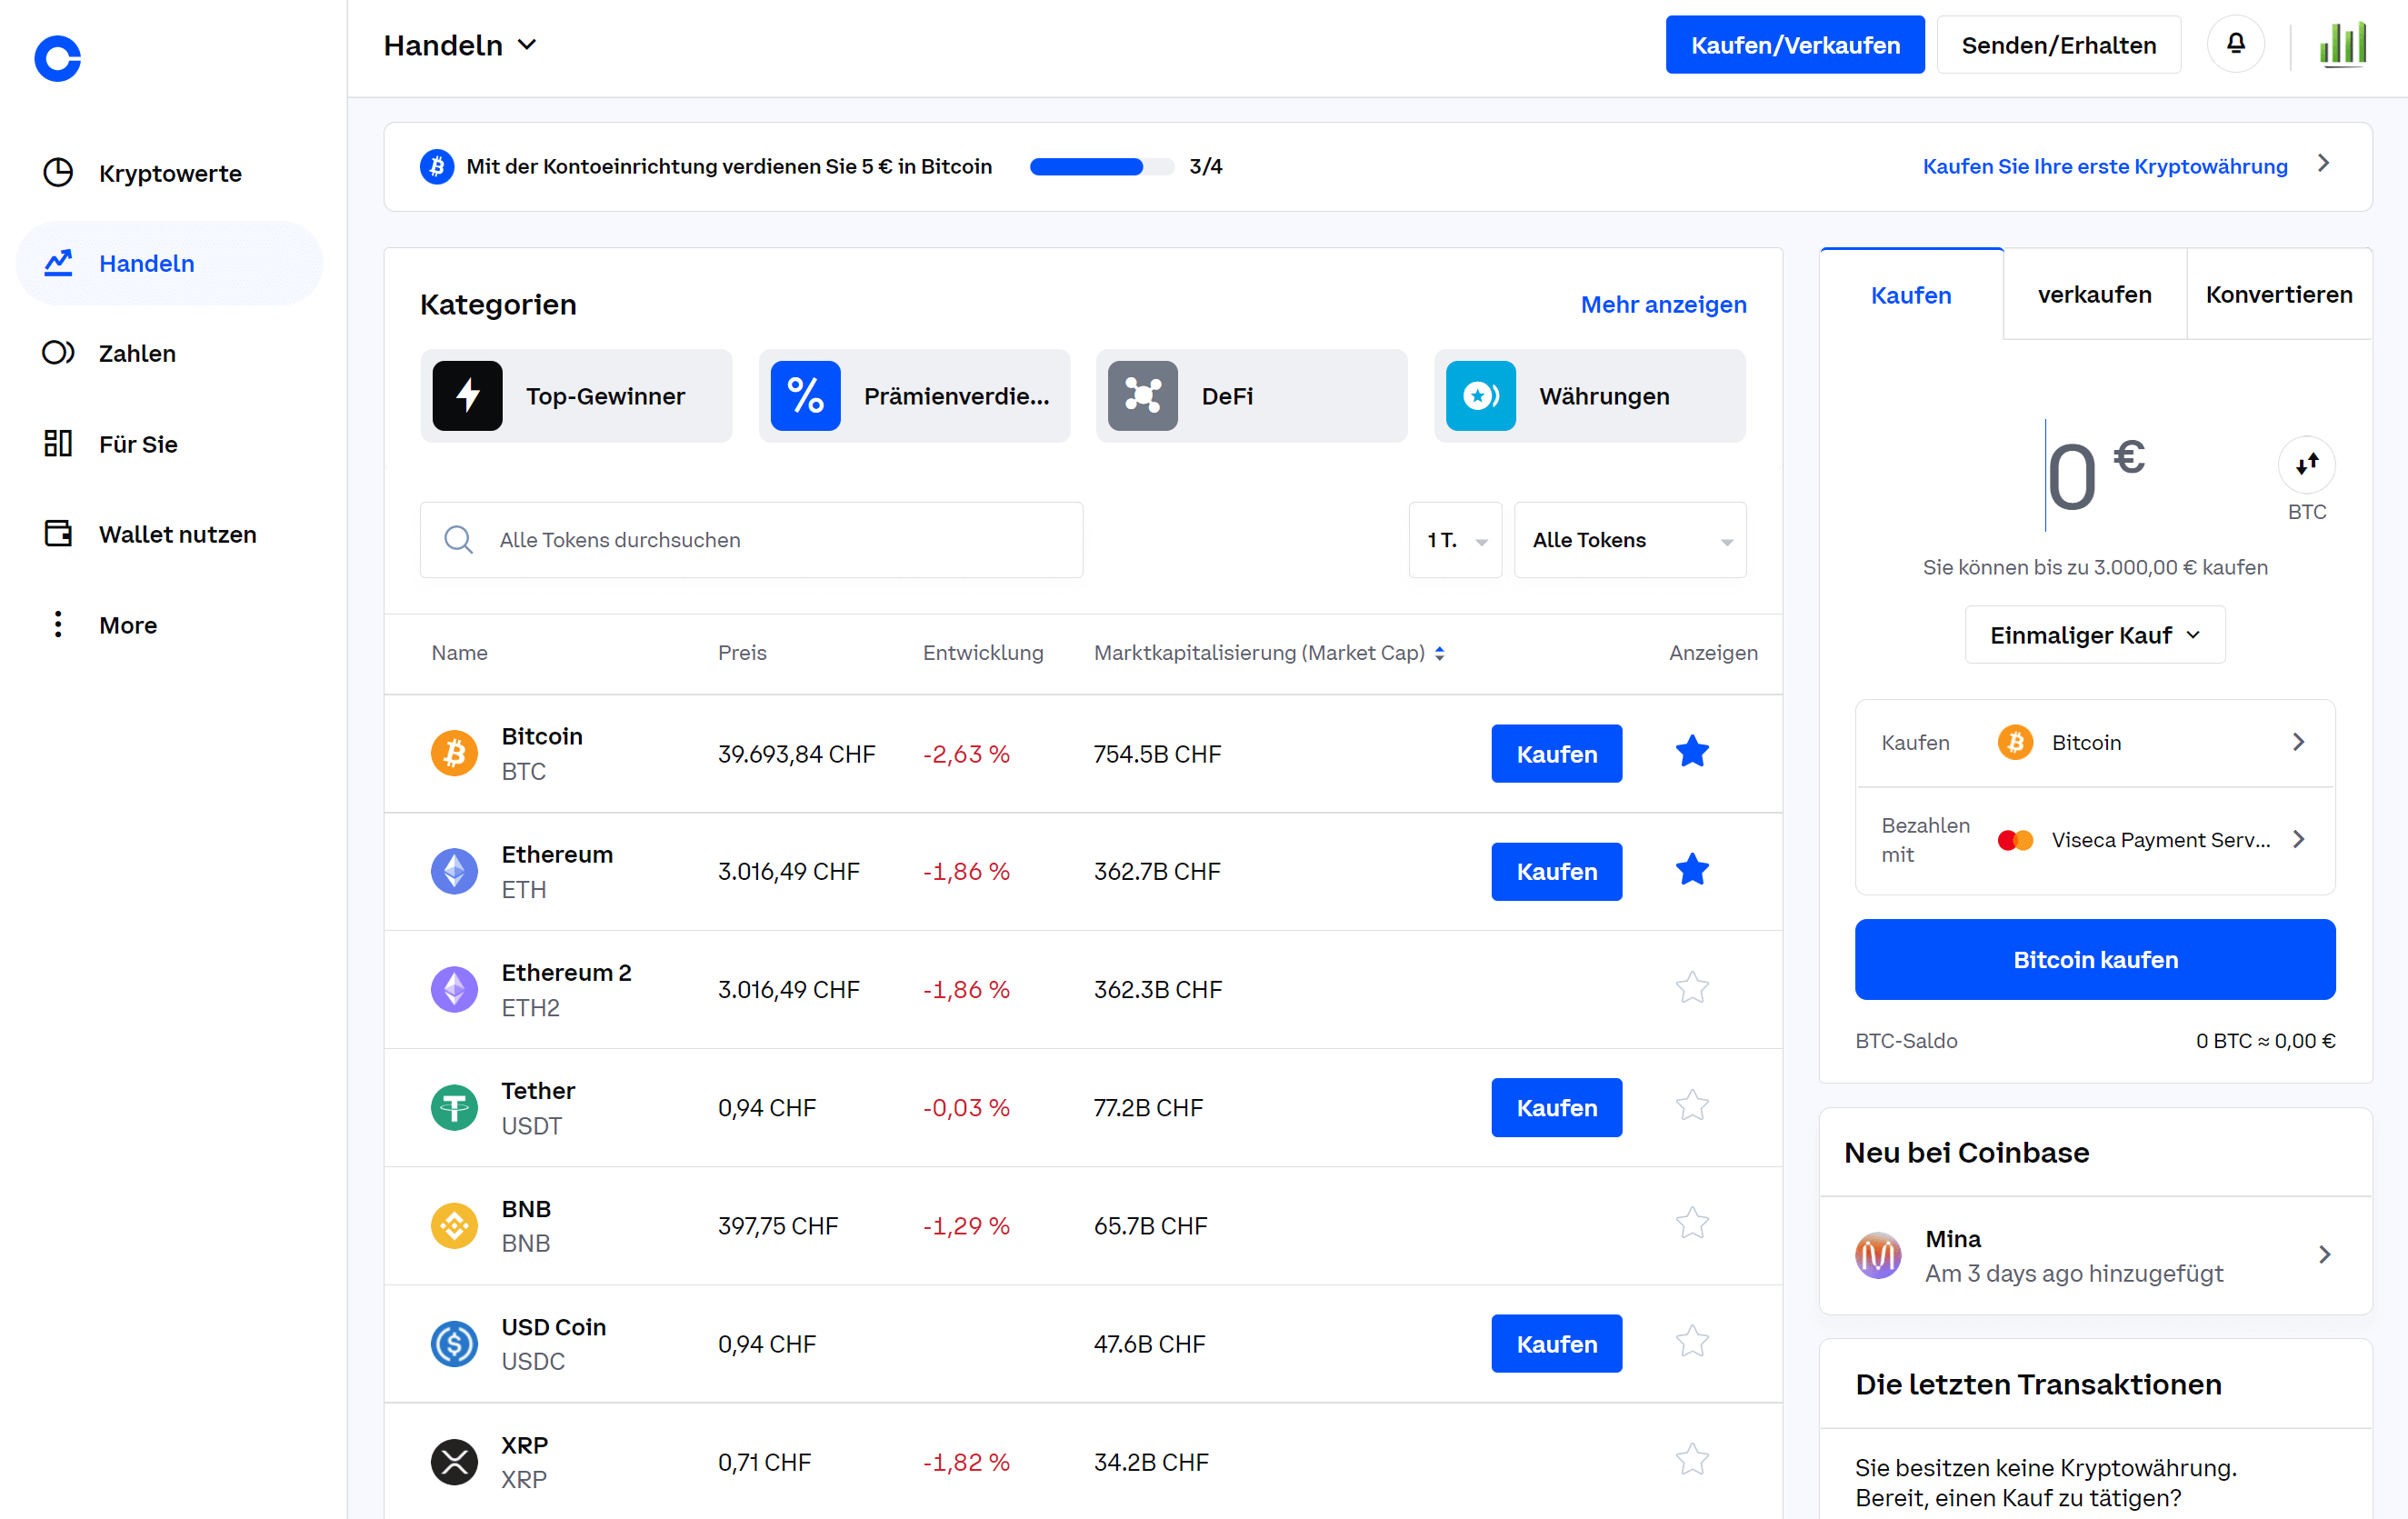Screen dimensions: 2408x1519
Task: Click the Coinbase logo
Action: coord(58,59)
